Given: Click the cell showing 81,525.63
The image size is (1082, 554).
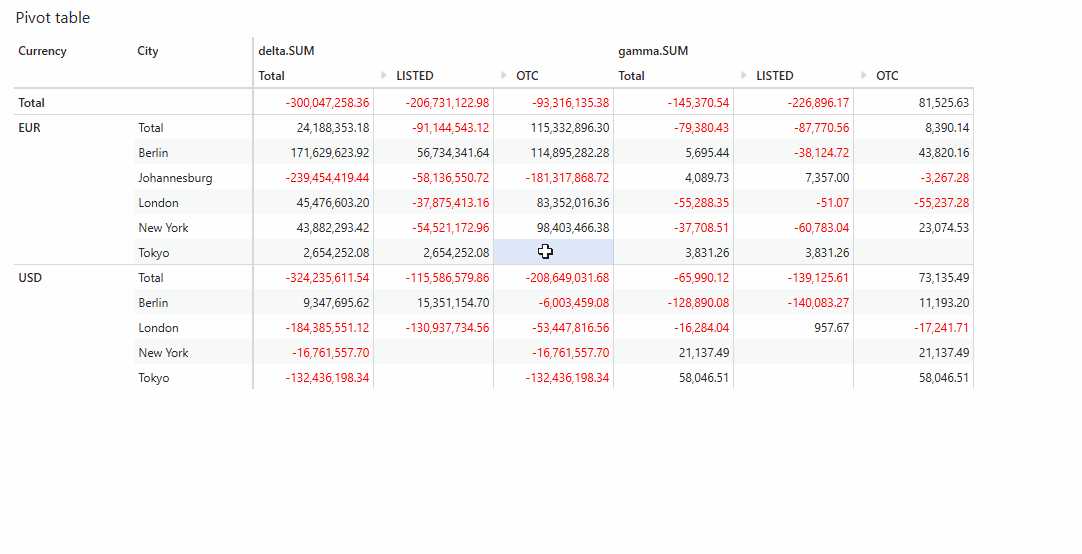Looking at the screenshot, I should tap(914, 103).
